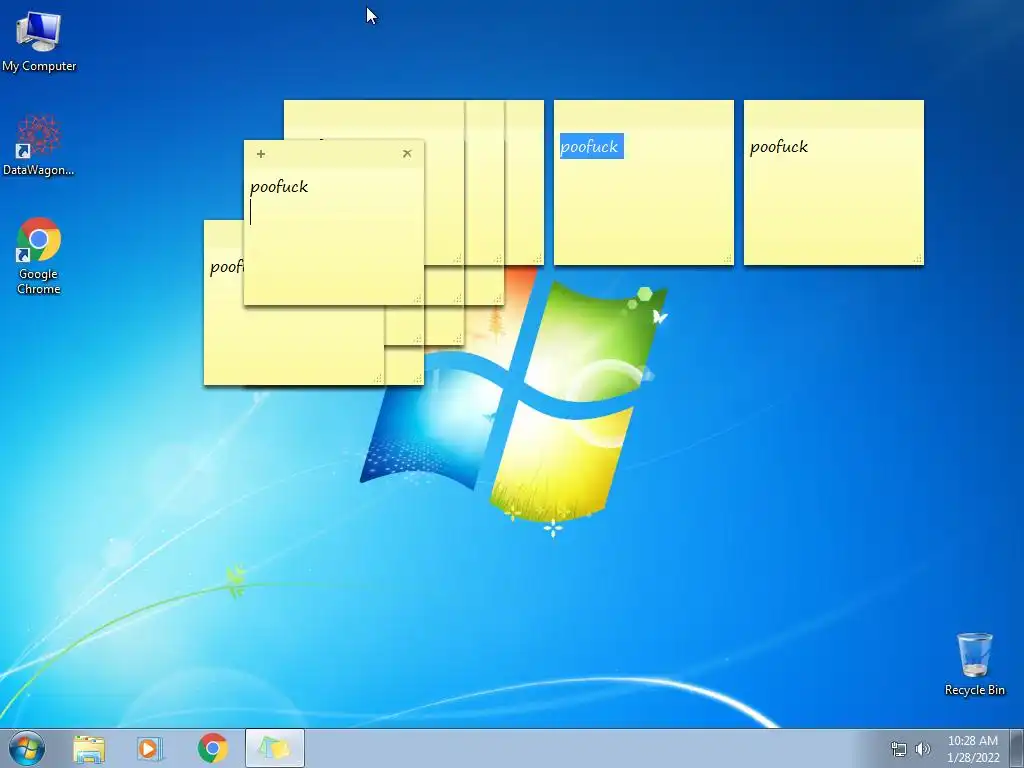The width and height of the screenshot is (1024, 768).
Task: Open Google Chrome desktop shortcut
Action: pos(39,255)
